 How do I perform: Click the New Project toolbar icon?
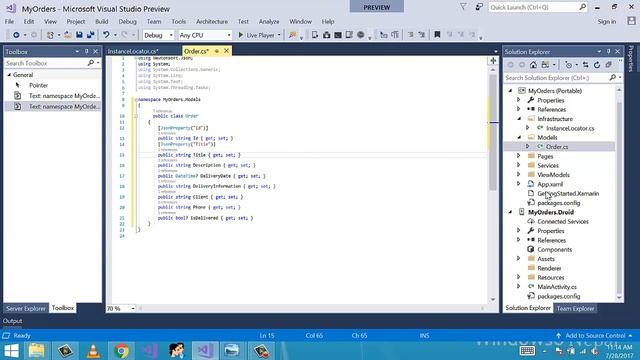tap(50, 35)
